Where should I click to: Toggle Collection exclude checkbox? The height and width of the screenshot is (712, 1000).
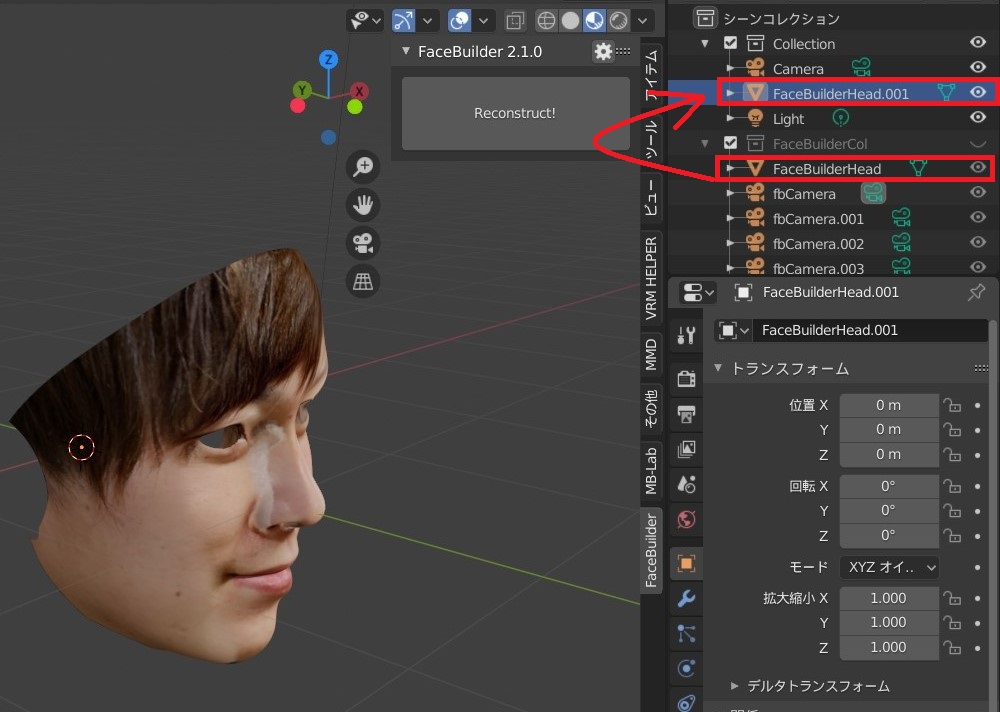point(730,43)
